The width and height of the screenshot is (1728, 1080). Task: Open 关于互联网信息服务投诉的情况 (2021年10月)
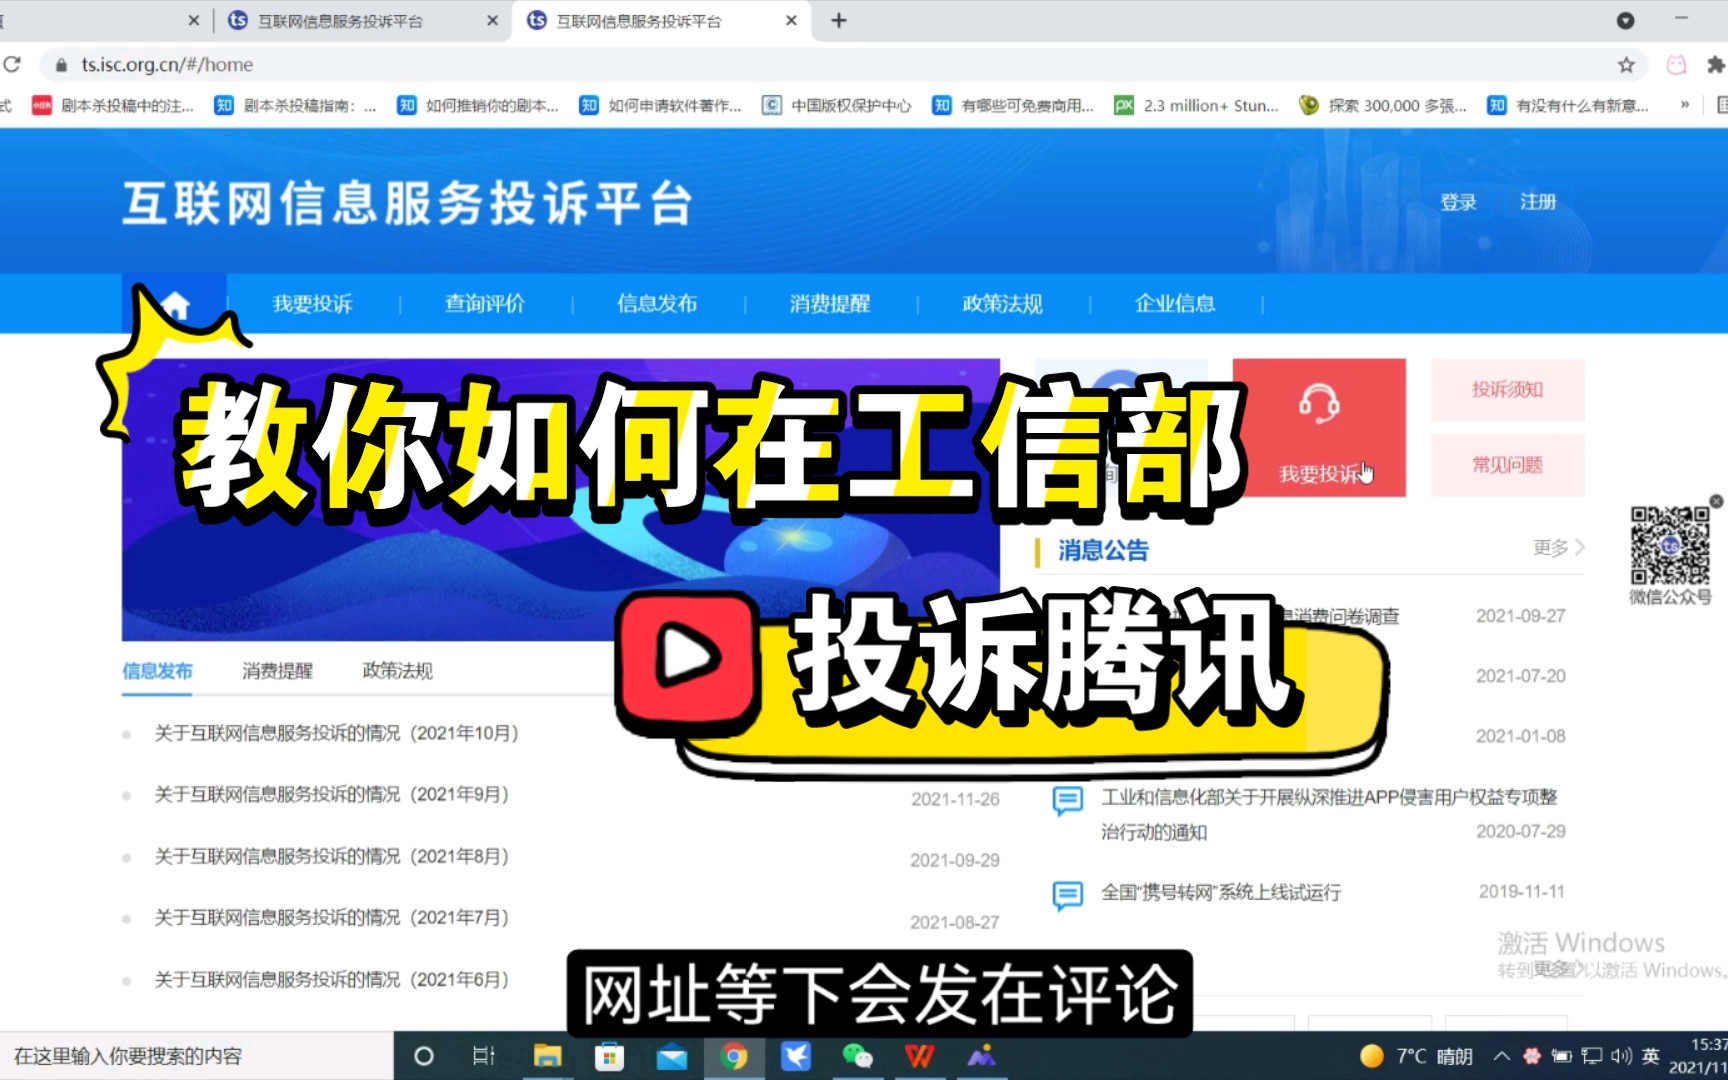point(336,734)
